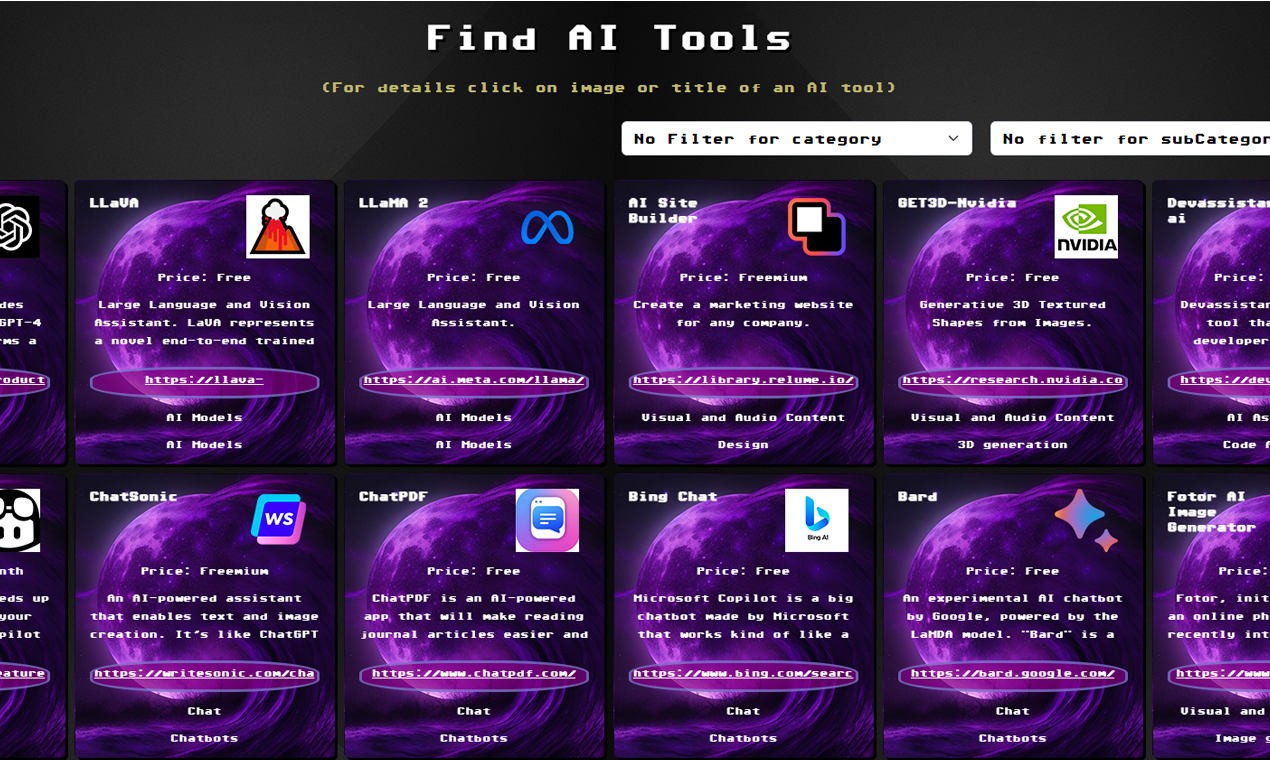Click 'Price: Freemium' on ChatSonic card
1270x760 pixels.
click(204, 572)
